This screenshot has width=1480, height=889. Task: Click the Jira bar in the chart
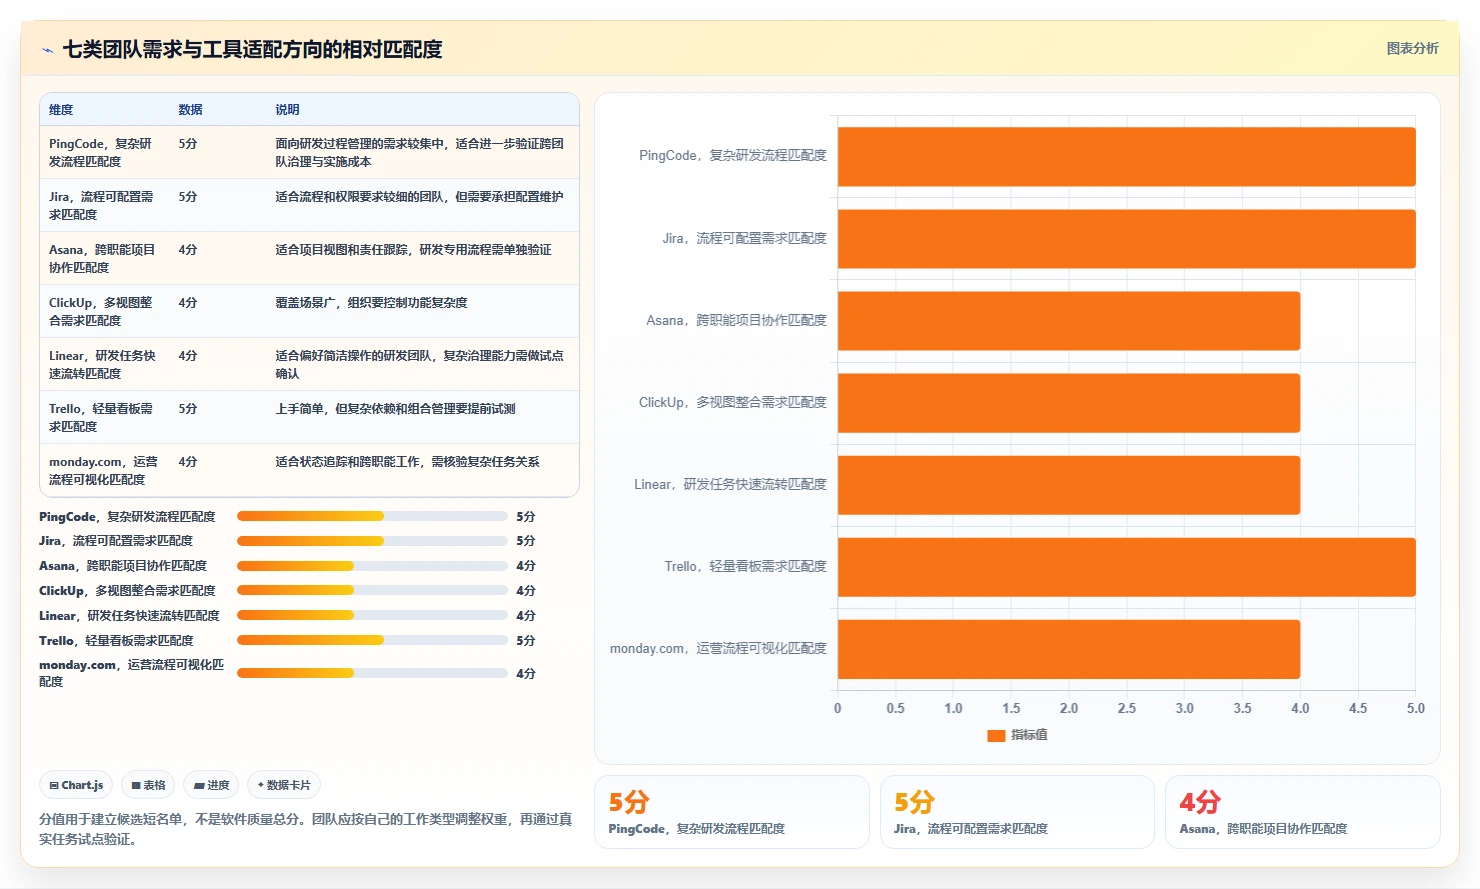(1126, 239)
